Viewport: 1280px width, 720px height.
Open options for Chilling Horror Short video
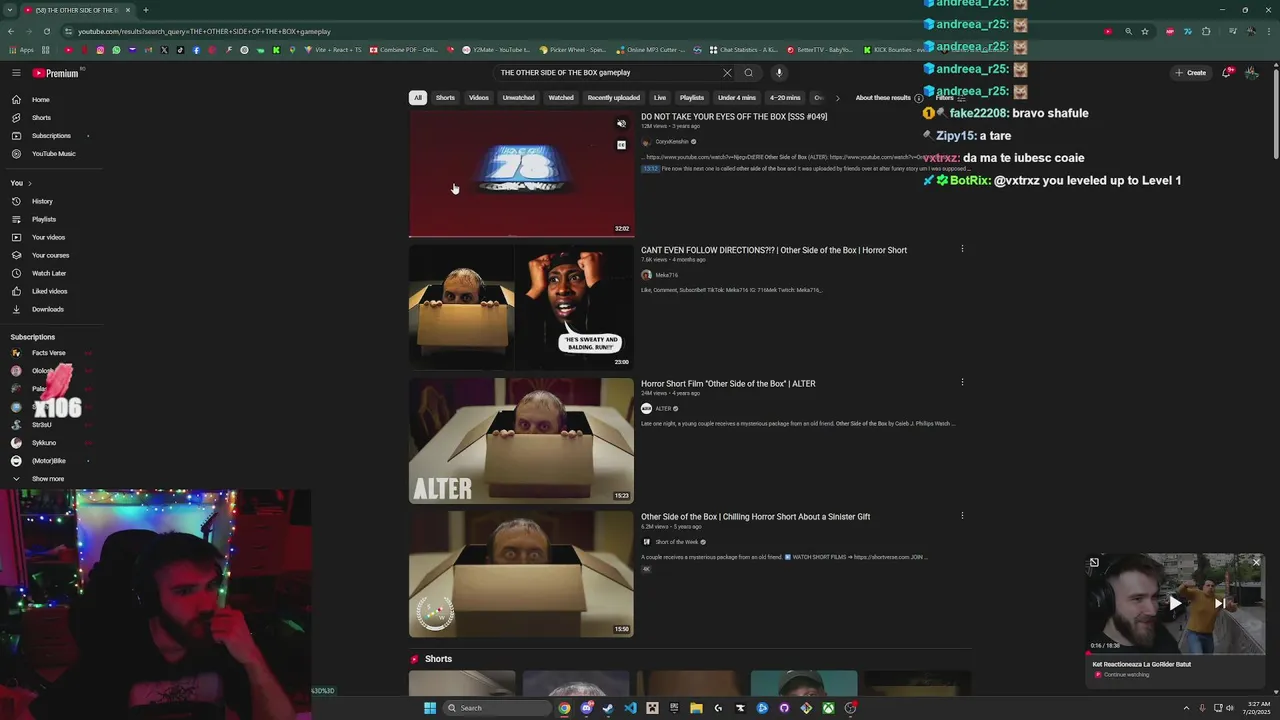(x=962, y=516)
